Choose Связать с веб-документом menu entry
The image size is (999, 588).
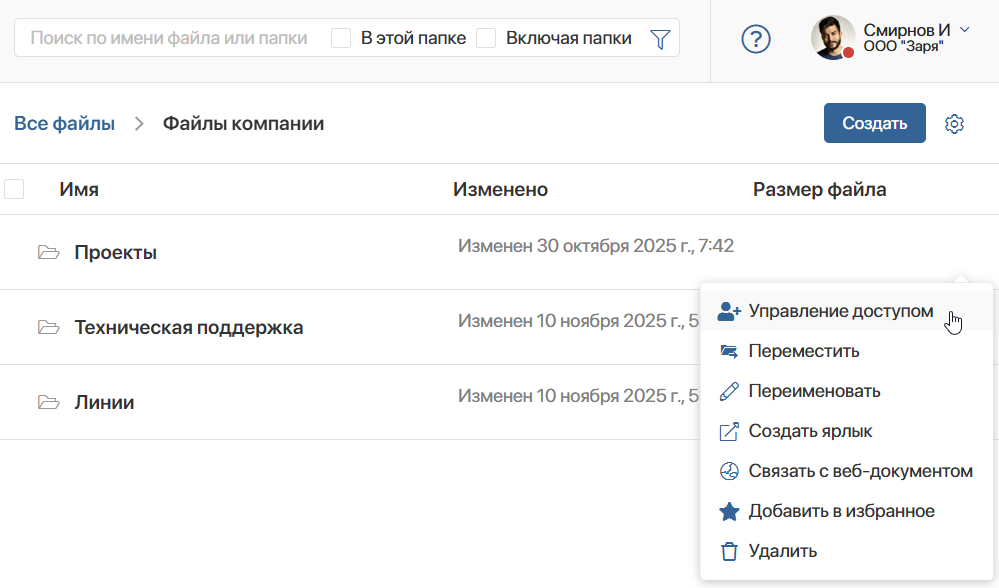[846, 471]
